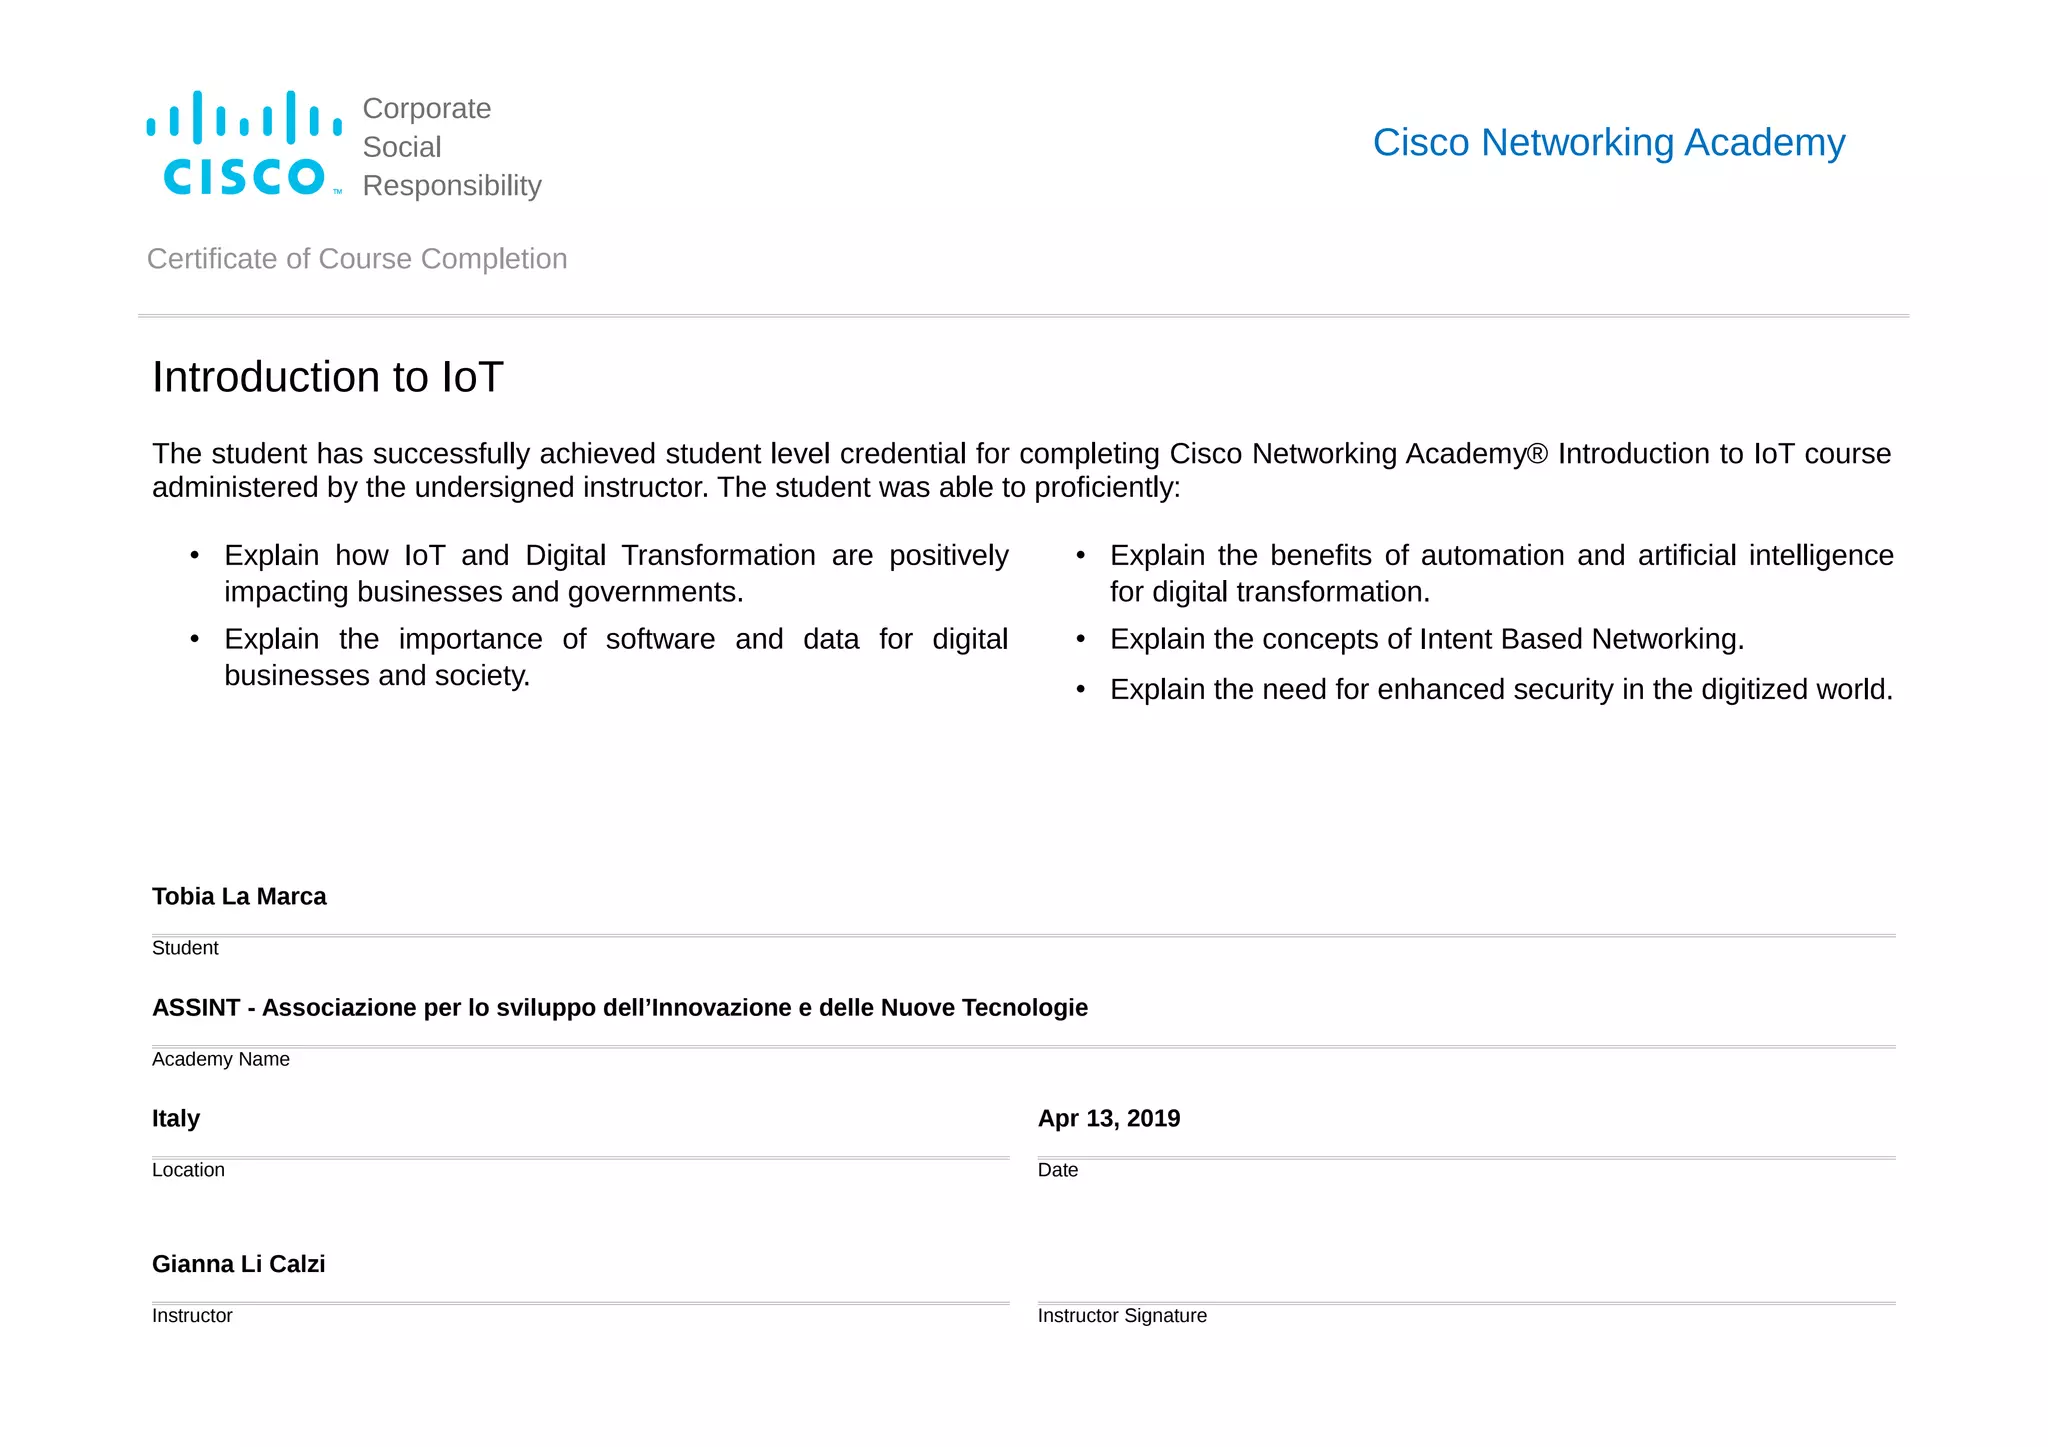Click the Instructor Signature label
The height and width of the screenshot is (1447, 2048).
point(1122,1316)
